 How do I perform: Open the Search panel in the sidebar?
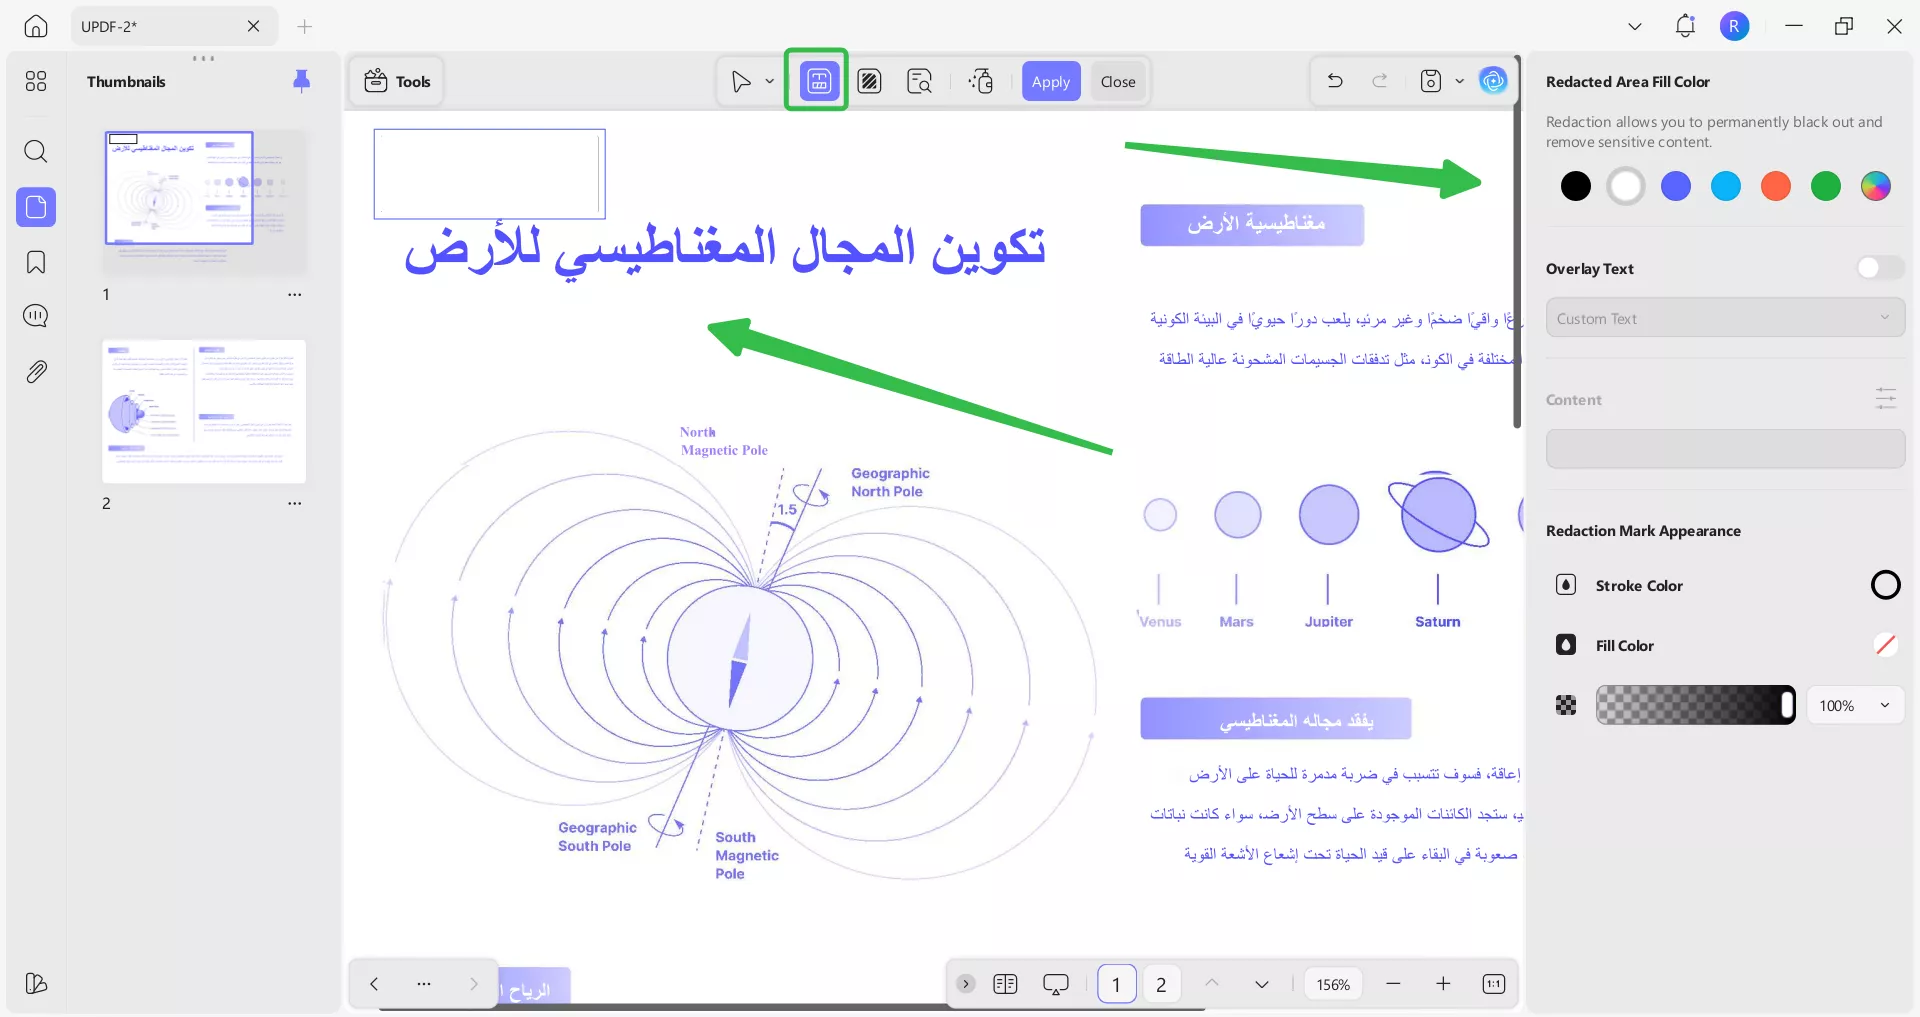click(36, 152)
